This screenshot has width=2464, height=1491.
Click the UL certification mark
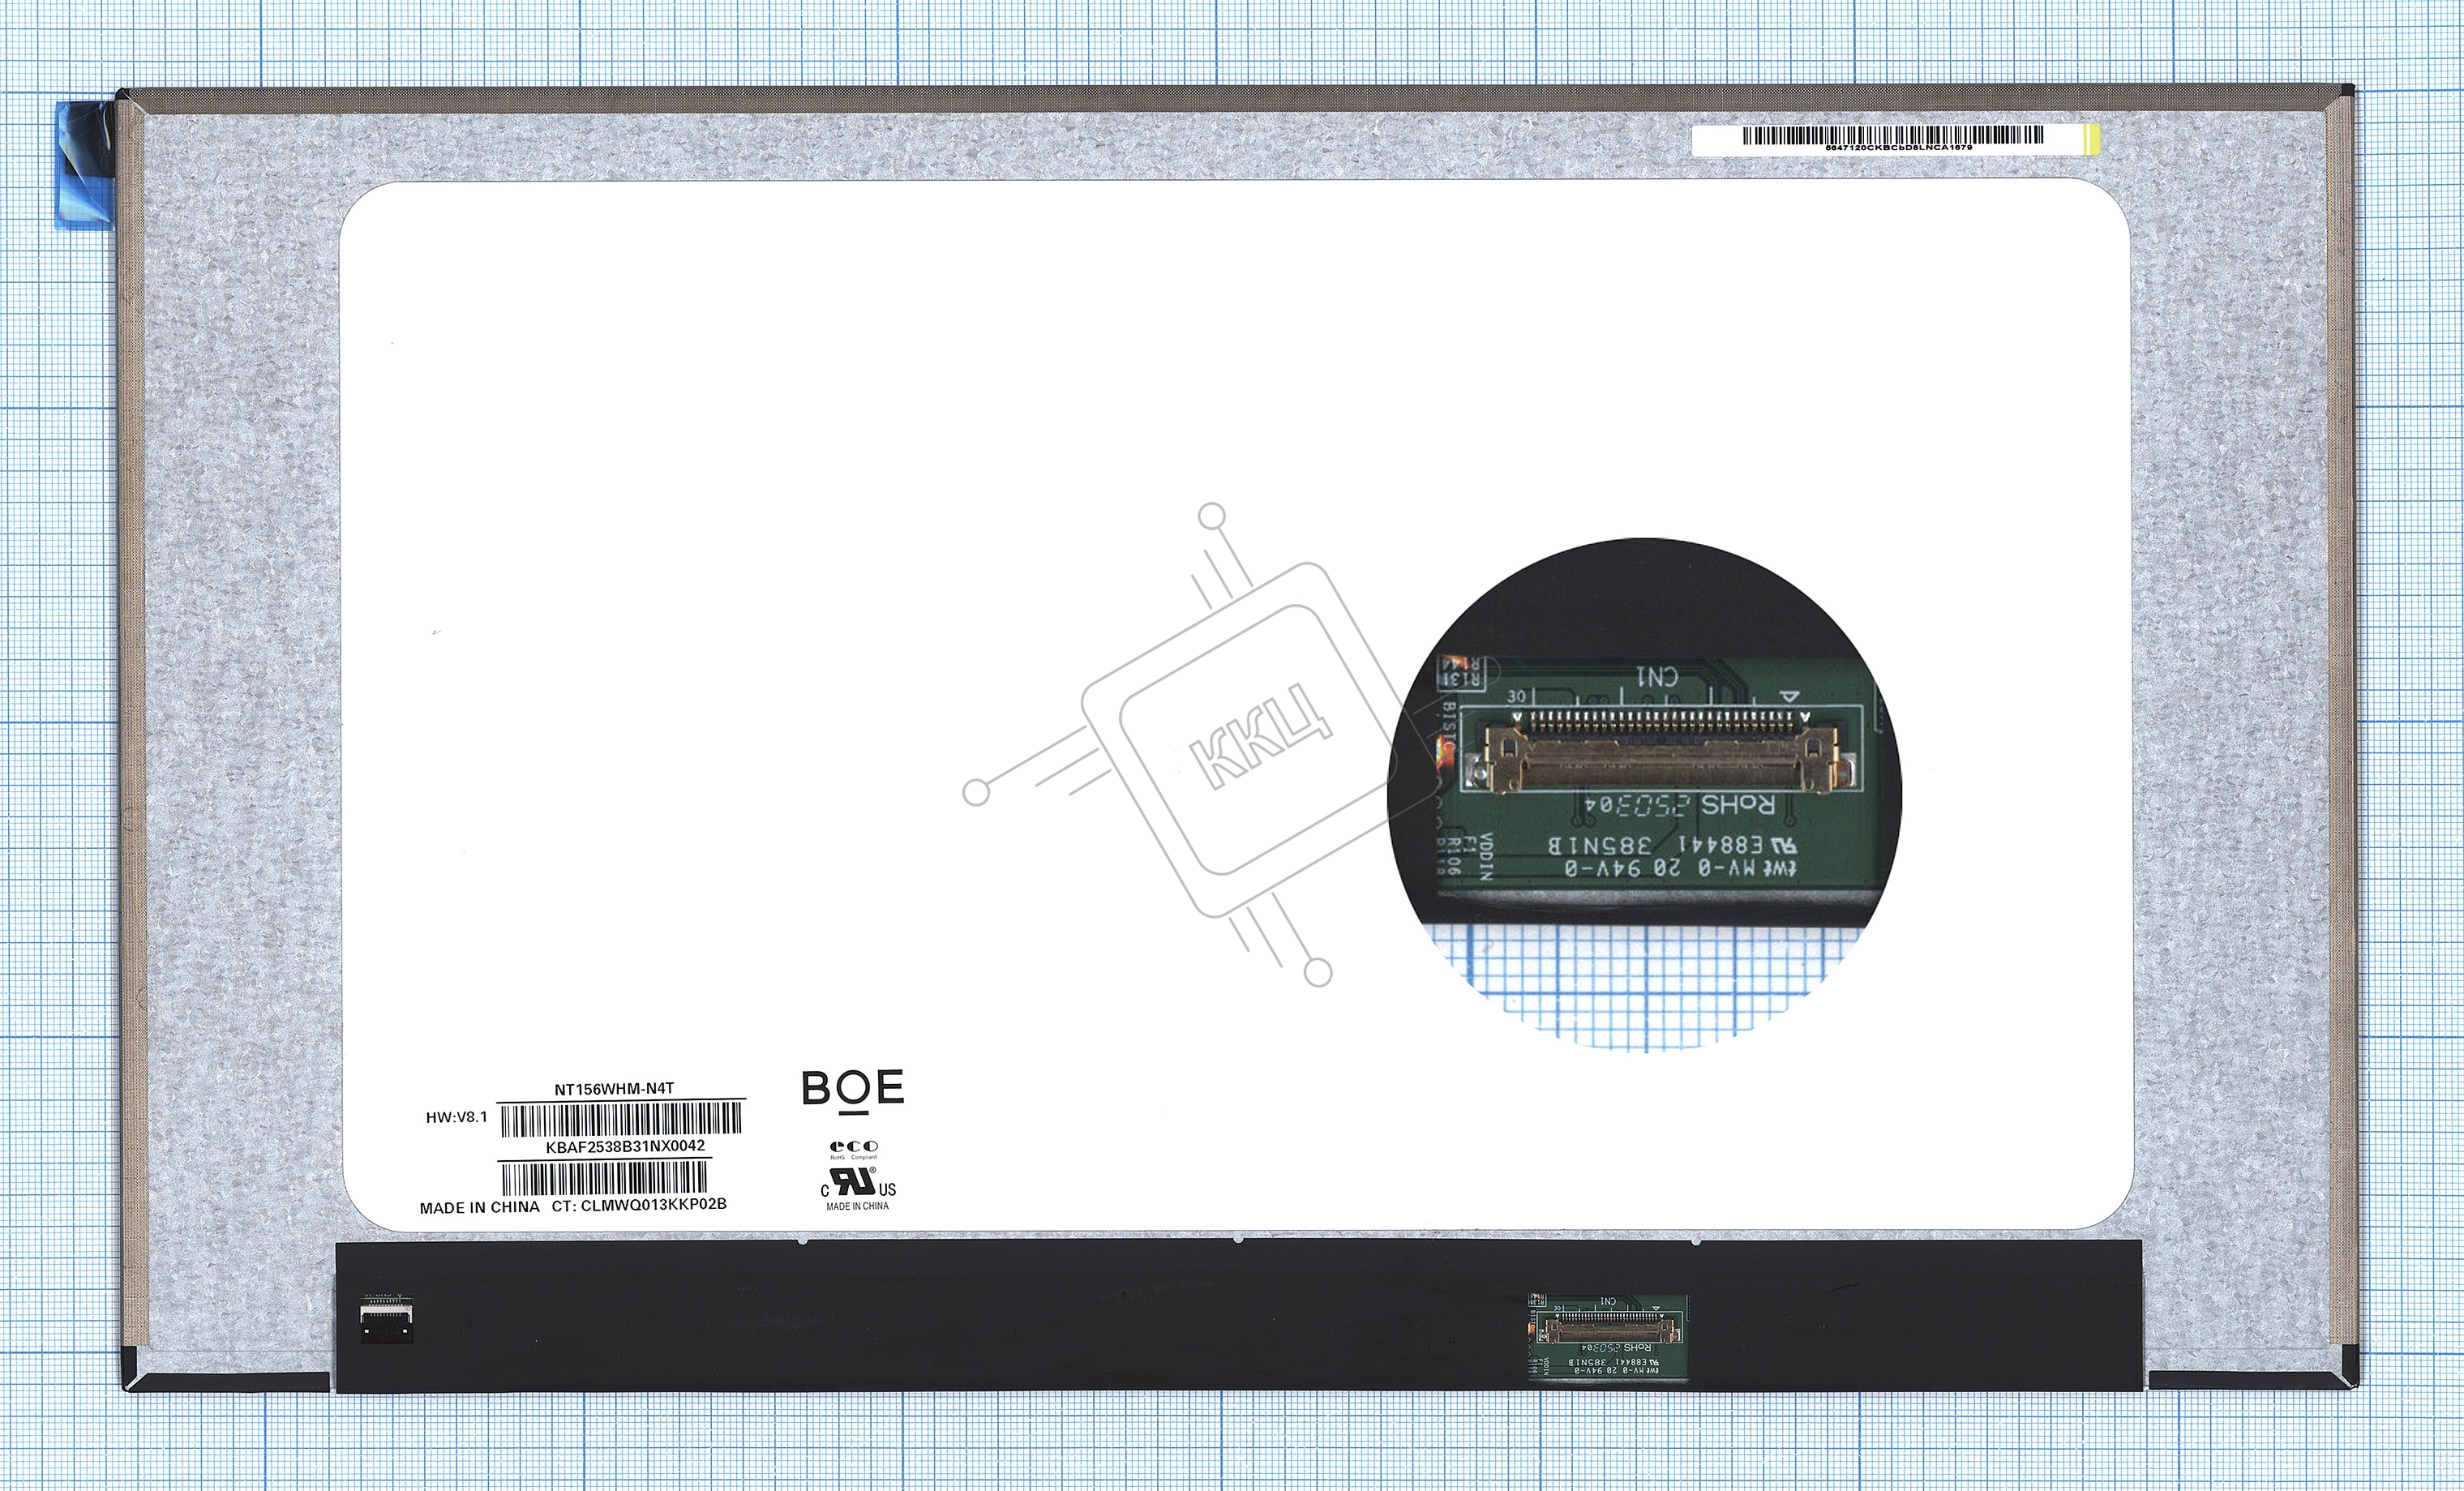coord(858,1182)
